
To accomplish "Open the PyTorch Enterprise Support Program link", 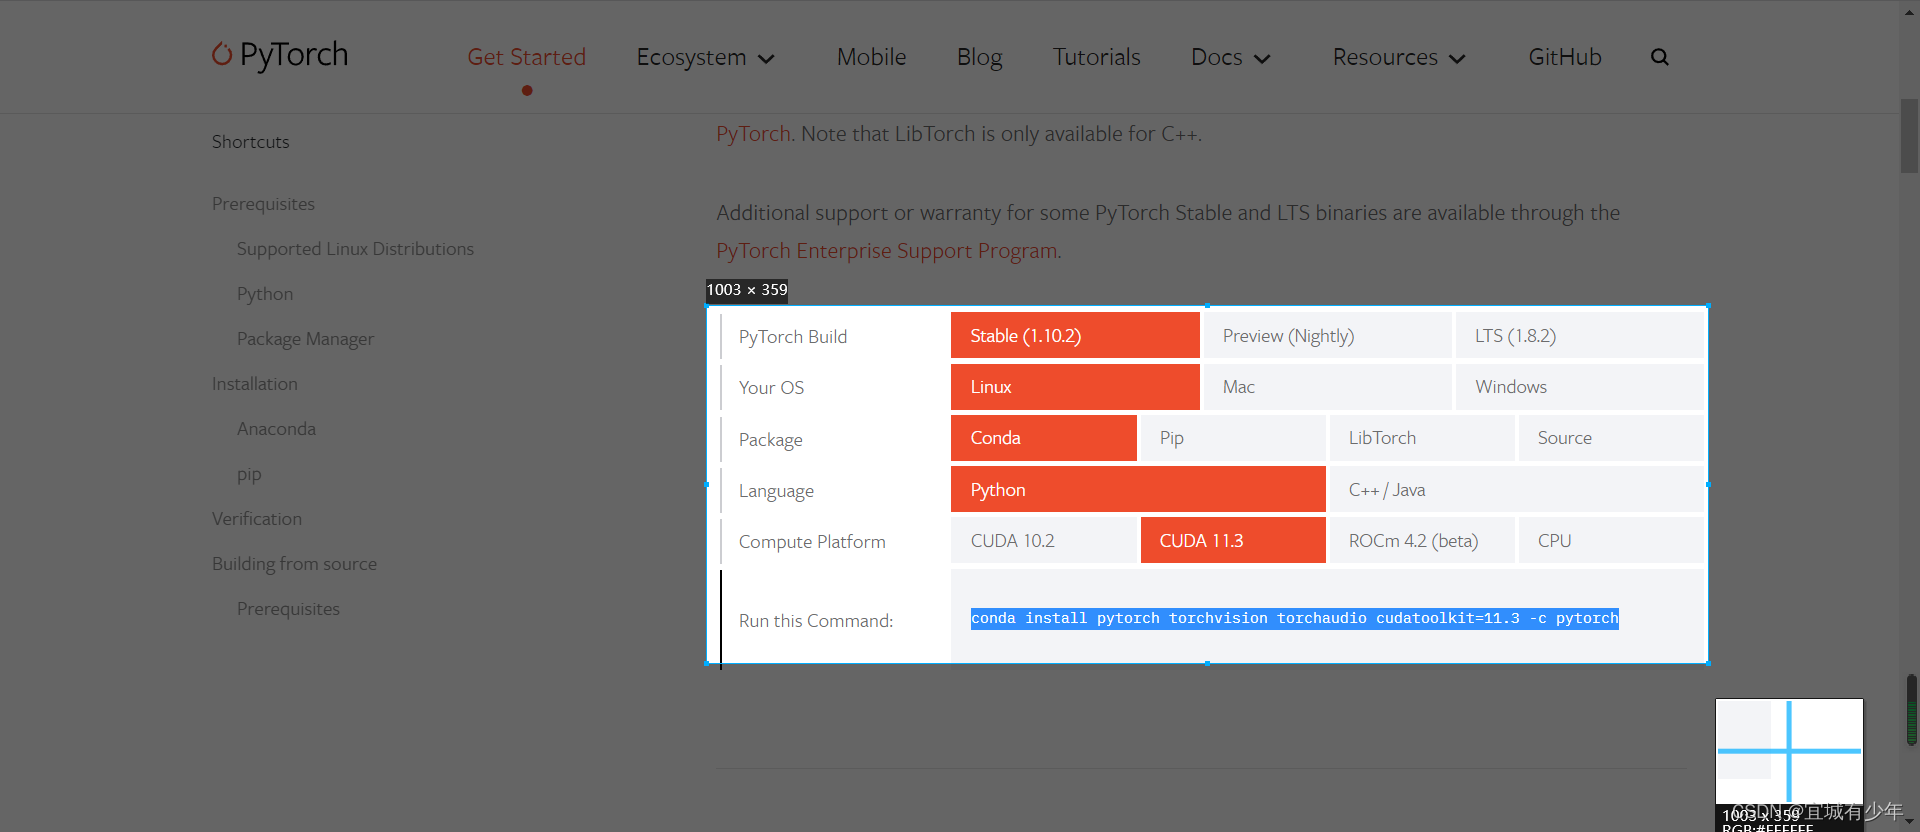I will [887, 251].
